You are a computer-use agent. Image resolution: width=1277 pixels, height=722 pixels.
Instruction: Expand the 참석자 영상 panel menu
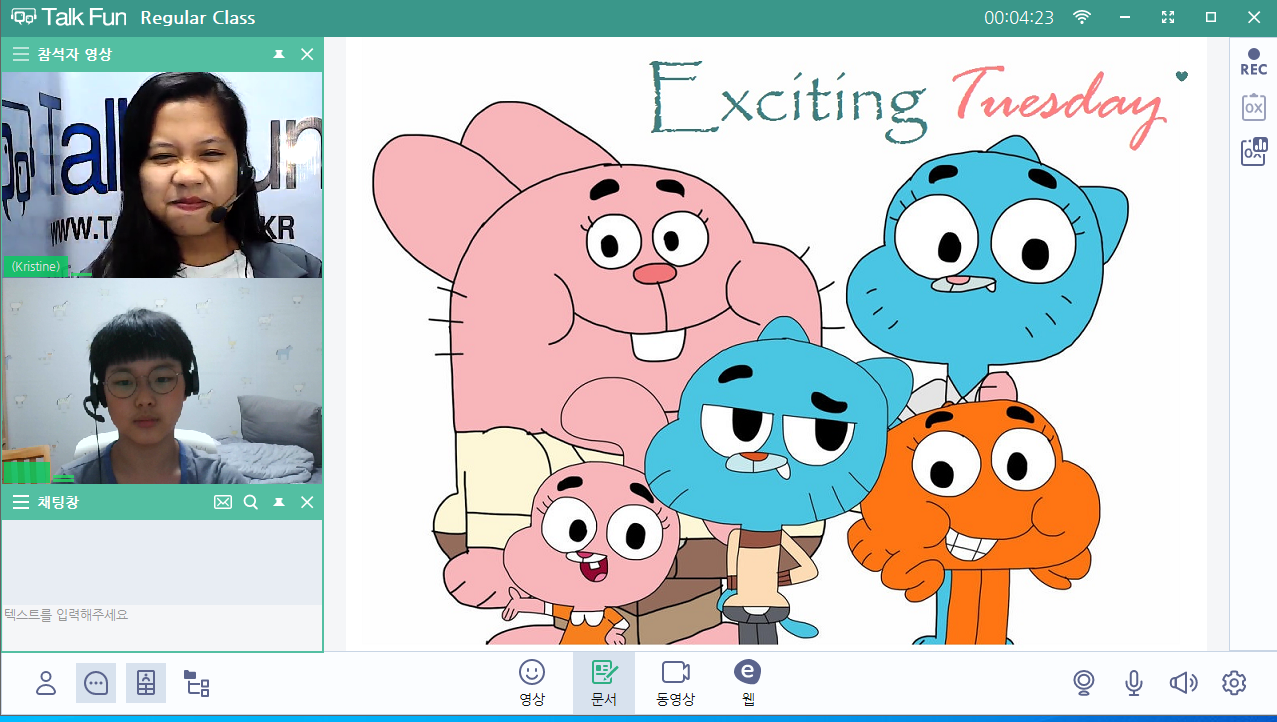tap(20, 55)
